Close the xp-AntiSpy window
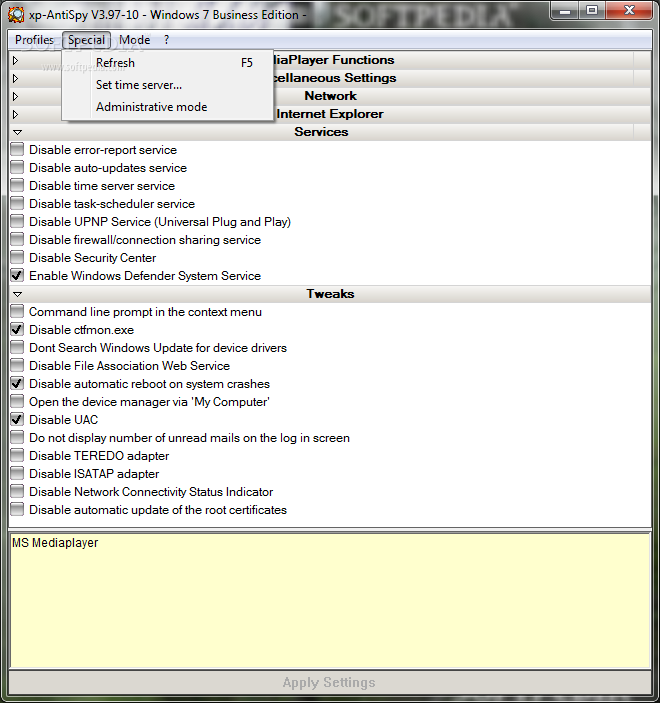This screenshot has width=660, height=703. (629, 11)
